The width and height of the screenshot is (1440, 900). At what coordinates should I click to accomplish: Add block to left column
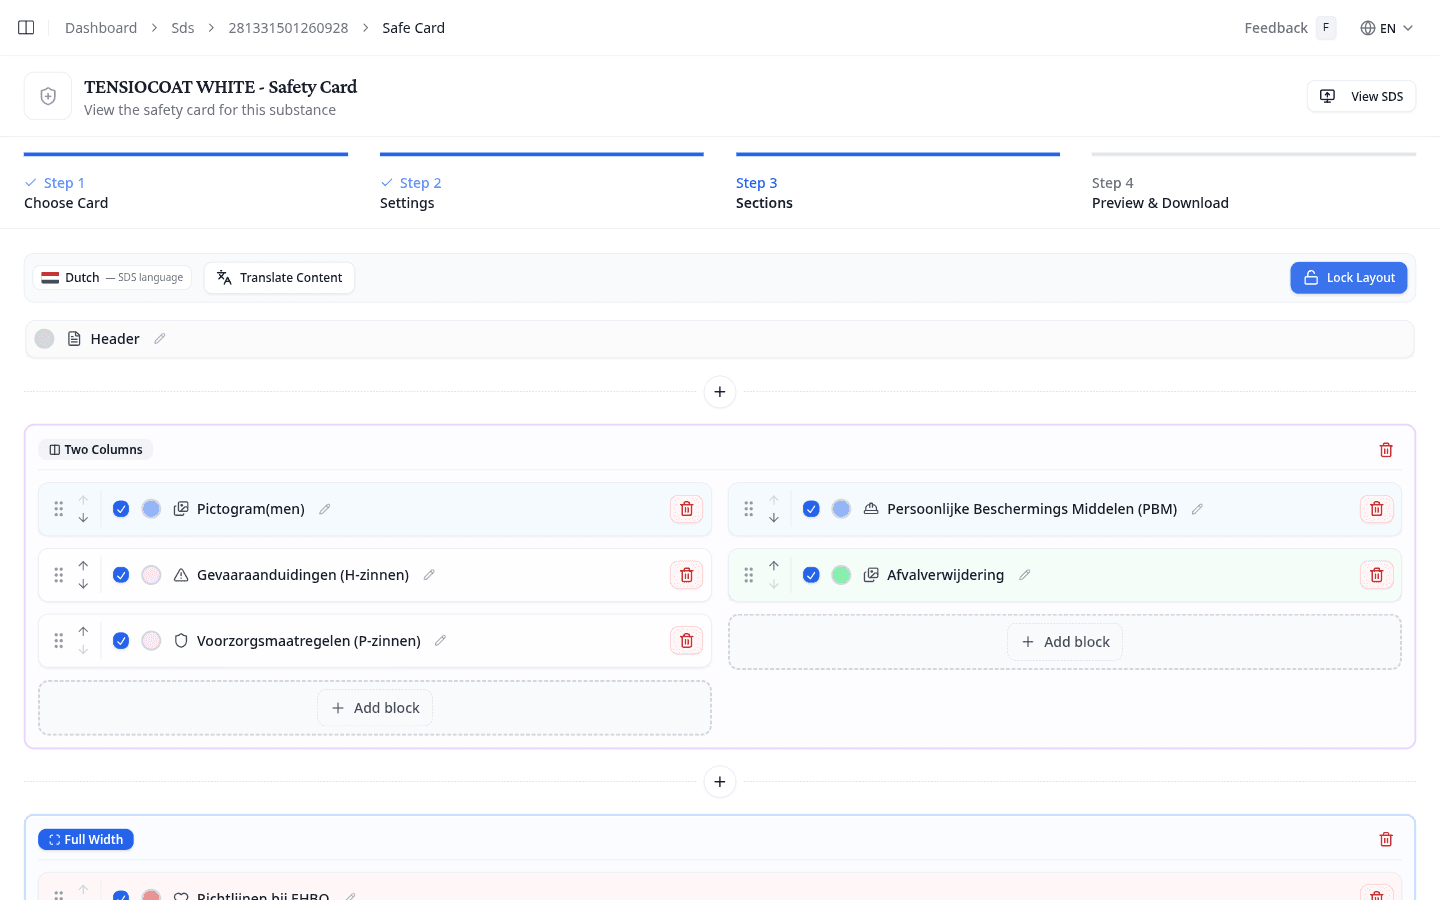tap(375, 708)
